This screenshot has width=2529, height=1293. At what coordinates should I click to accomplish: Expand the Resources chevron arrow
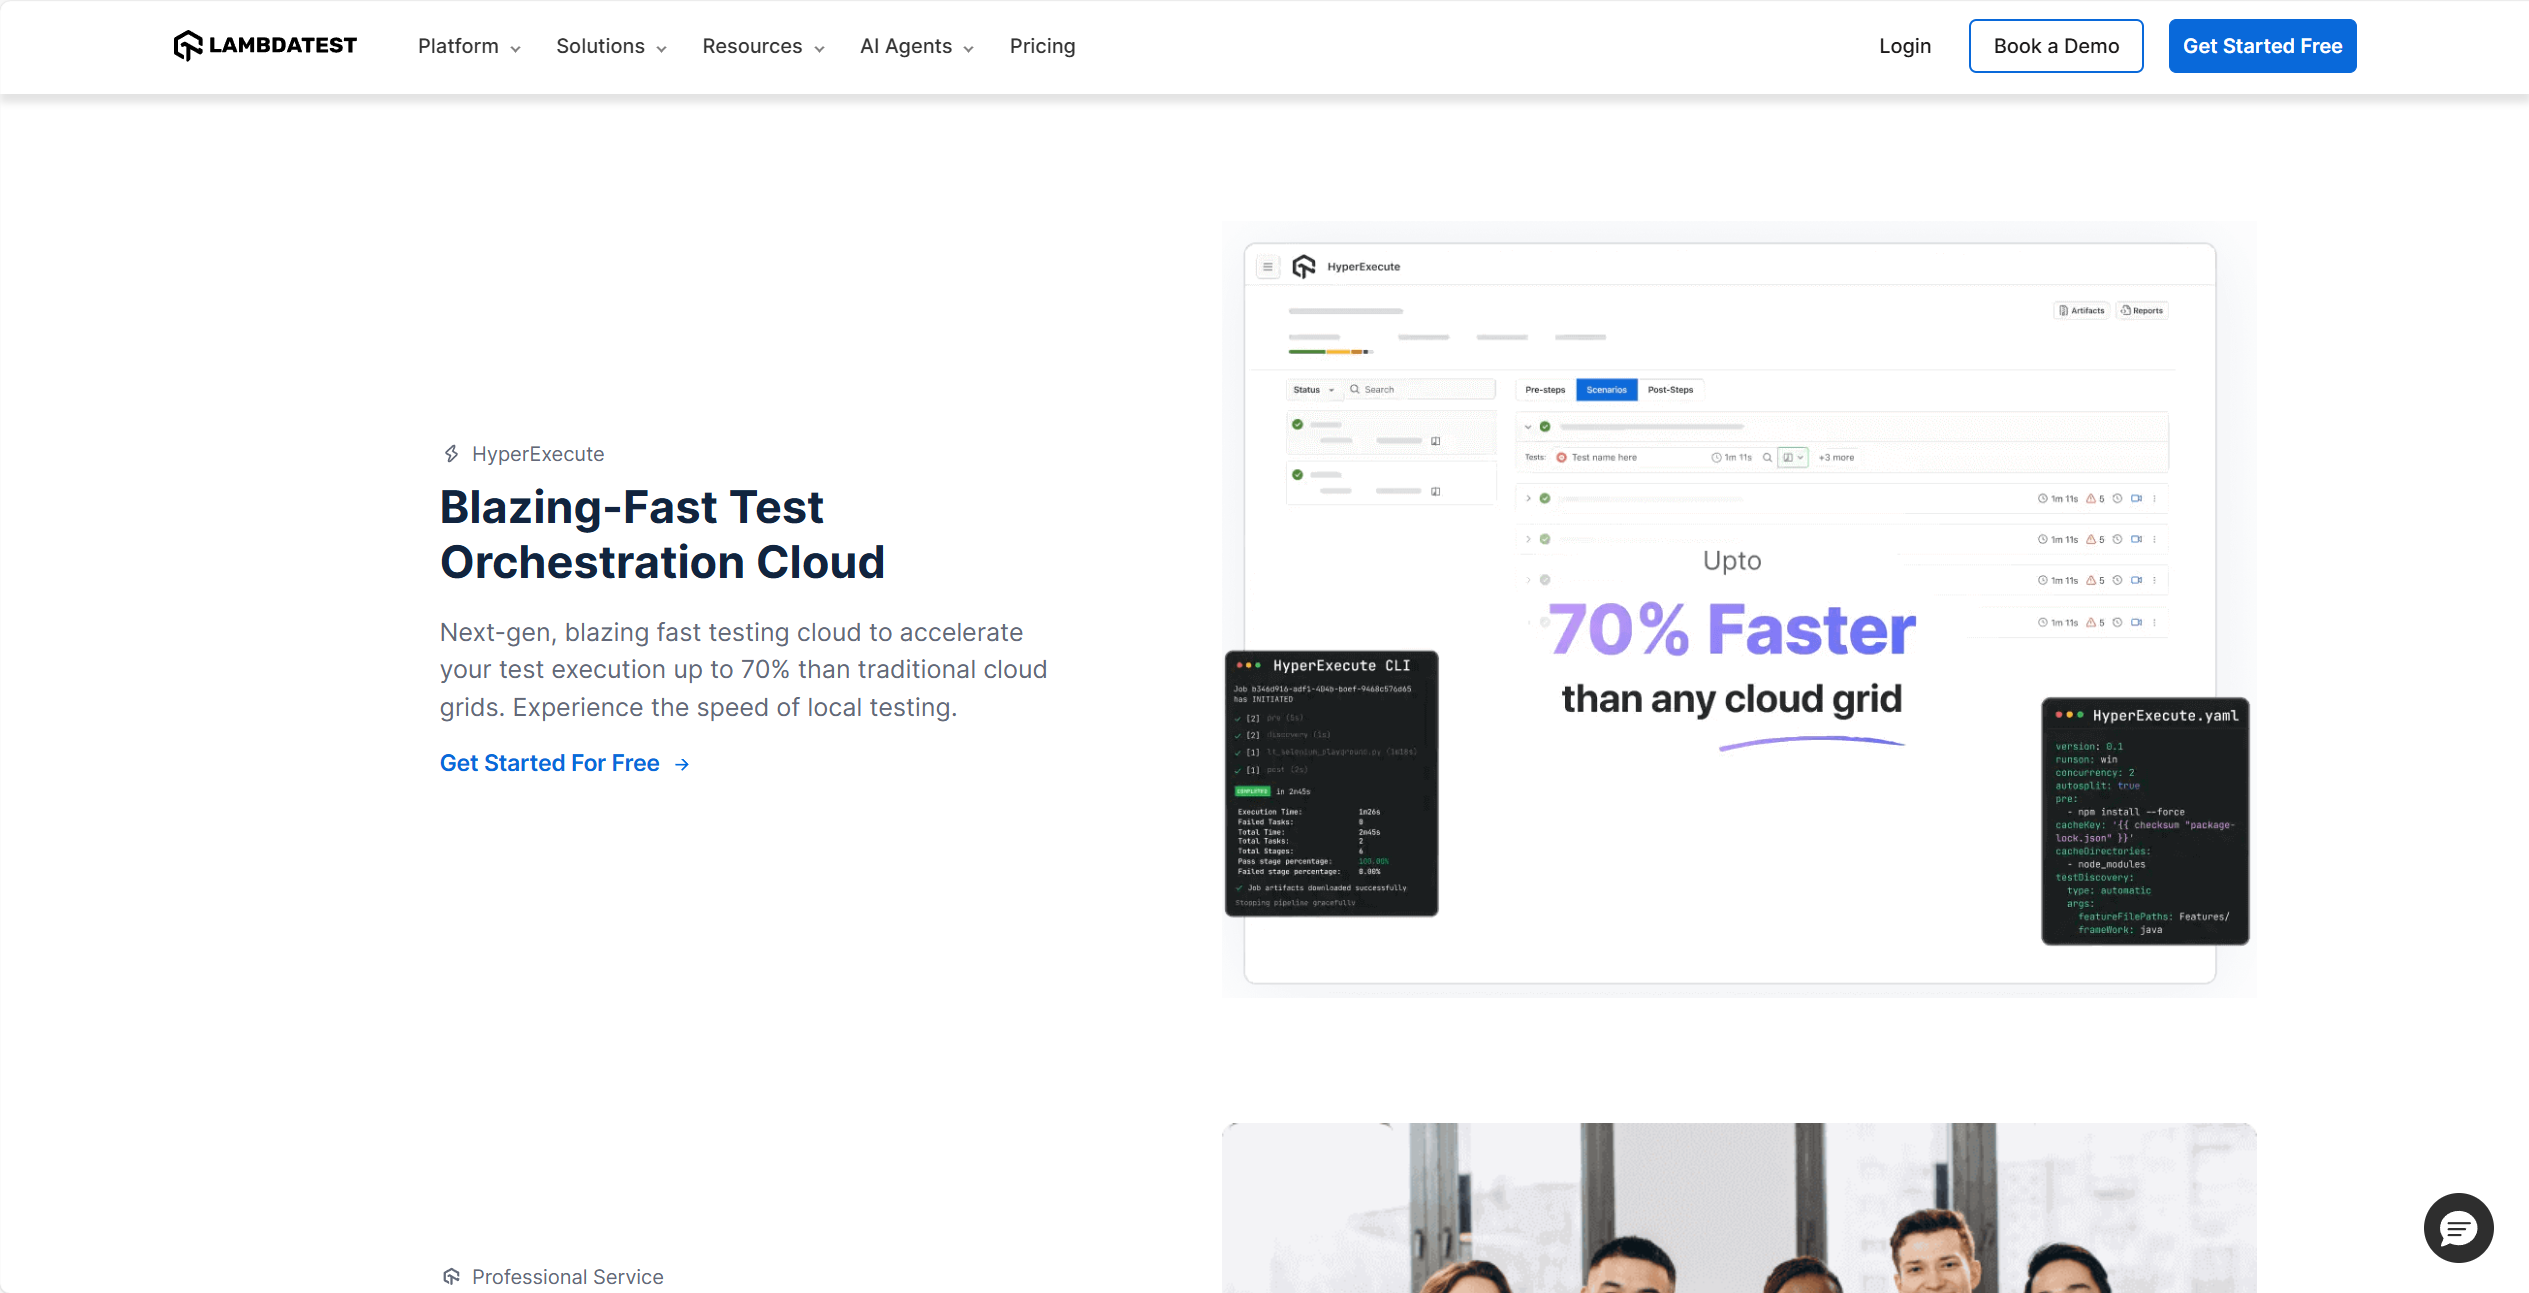click(819, 49)
